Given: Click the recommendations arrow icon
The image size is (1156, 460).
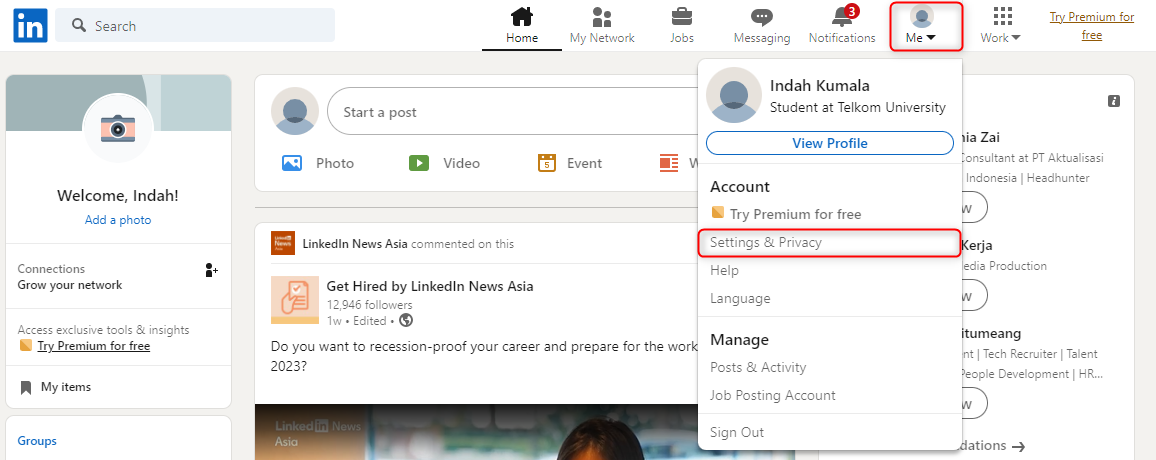Looking at the screenshot, I should click(1018, 446).
